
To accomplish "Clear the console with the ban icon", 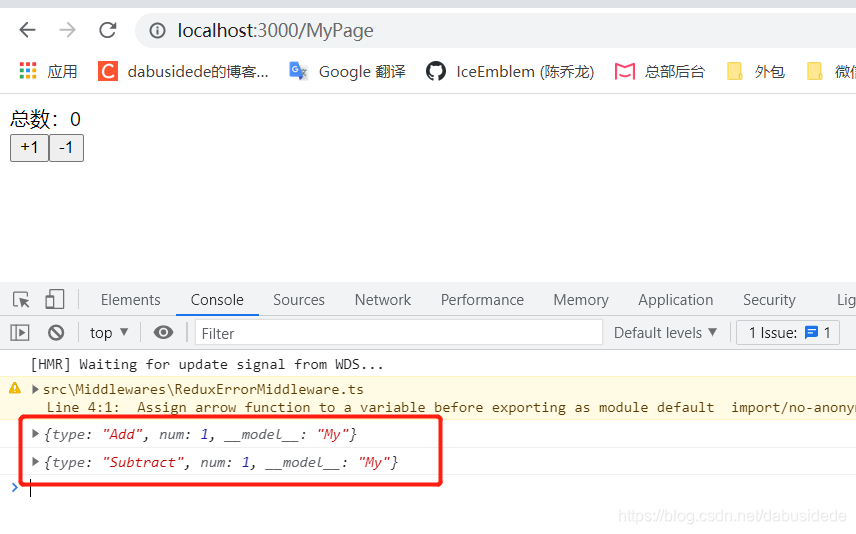I will (56, 333).
